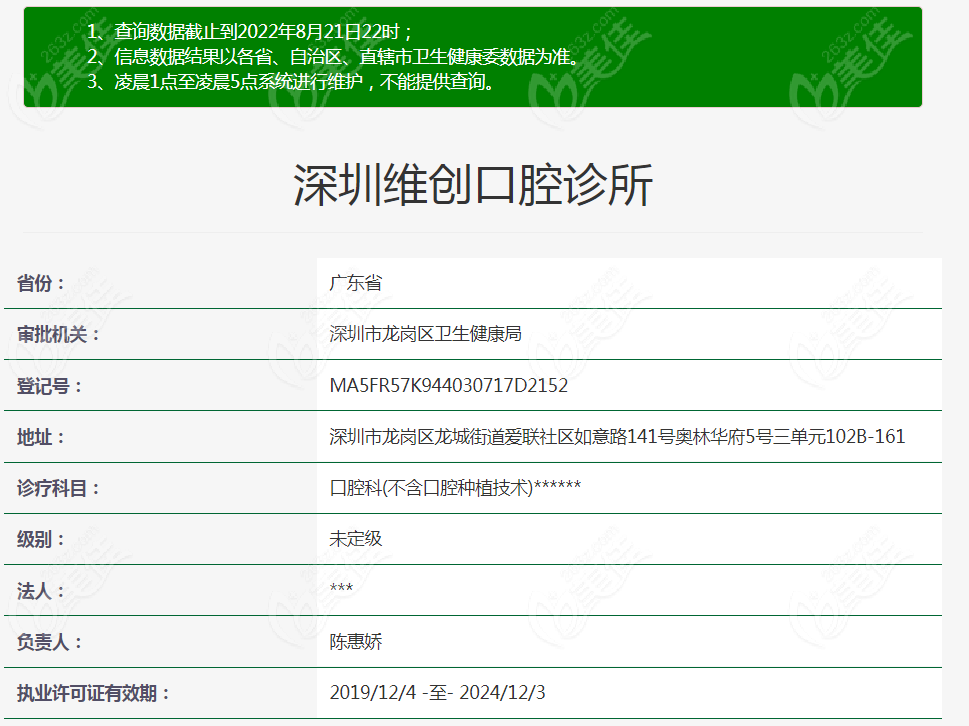Click the 法人 label
The width and height of the screenshot is (969, 726).
pyautogui.click(x=41, y=591)
